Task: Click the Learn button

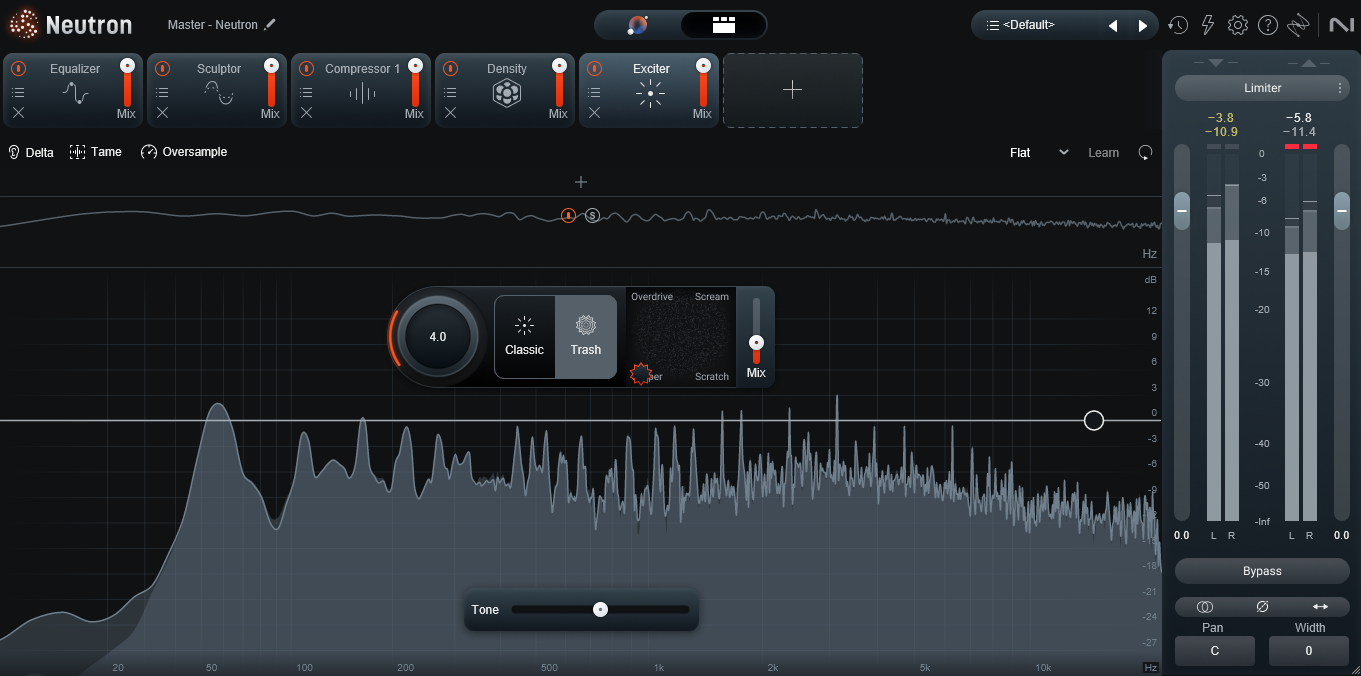Action: pos(1104,153)
